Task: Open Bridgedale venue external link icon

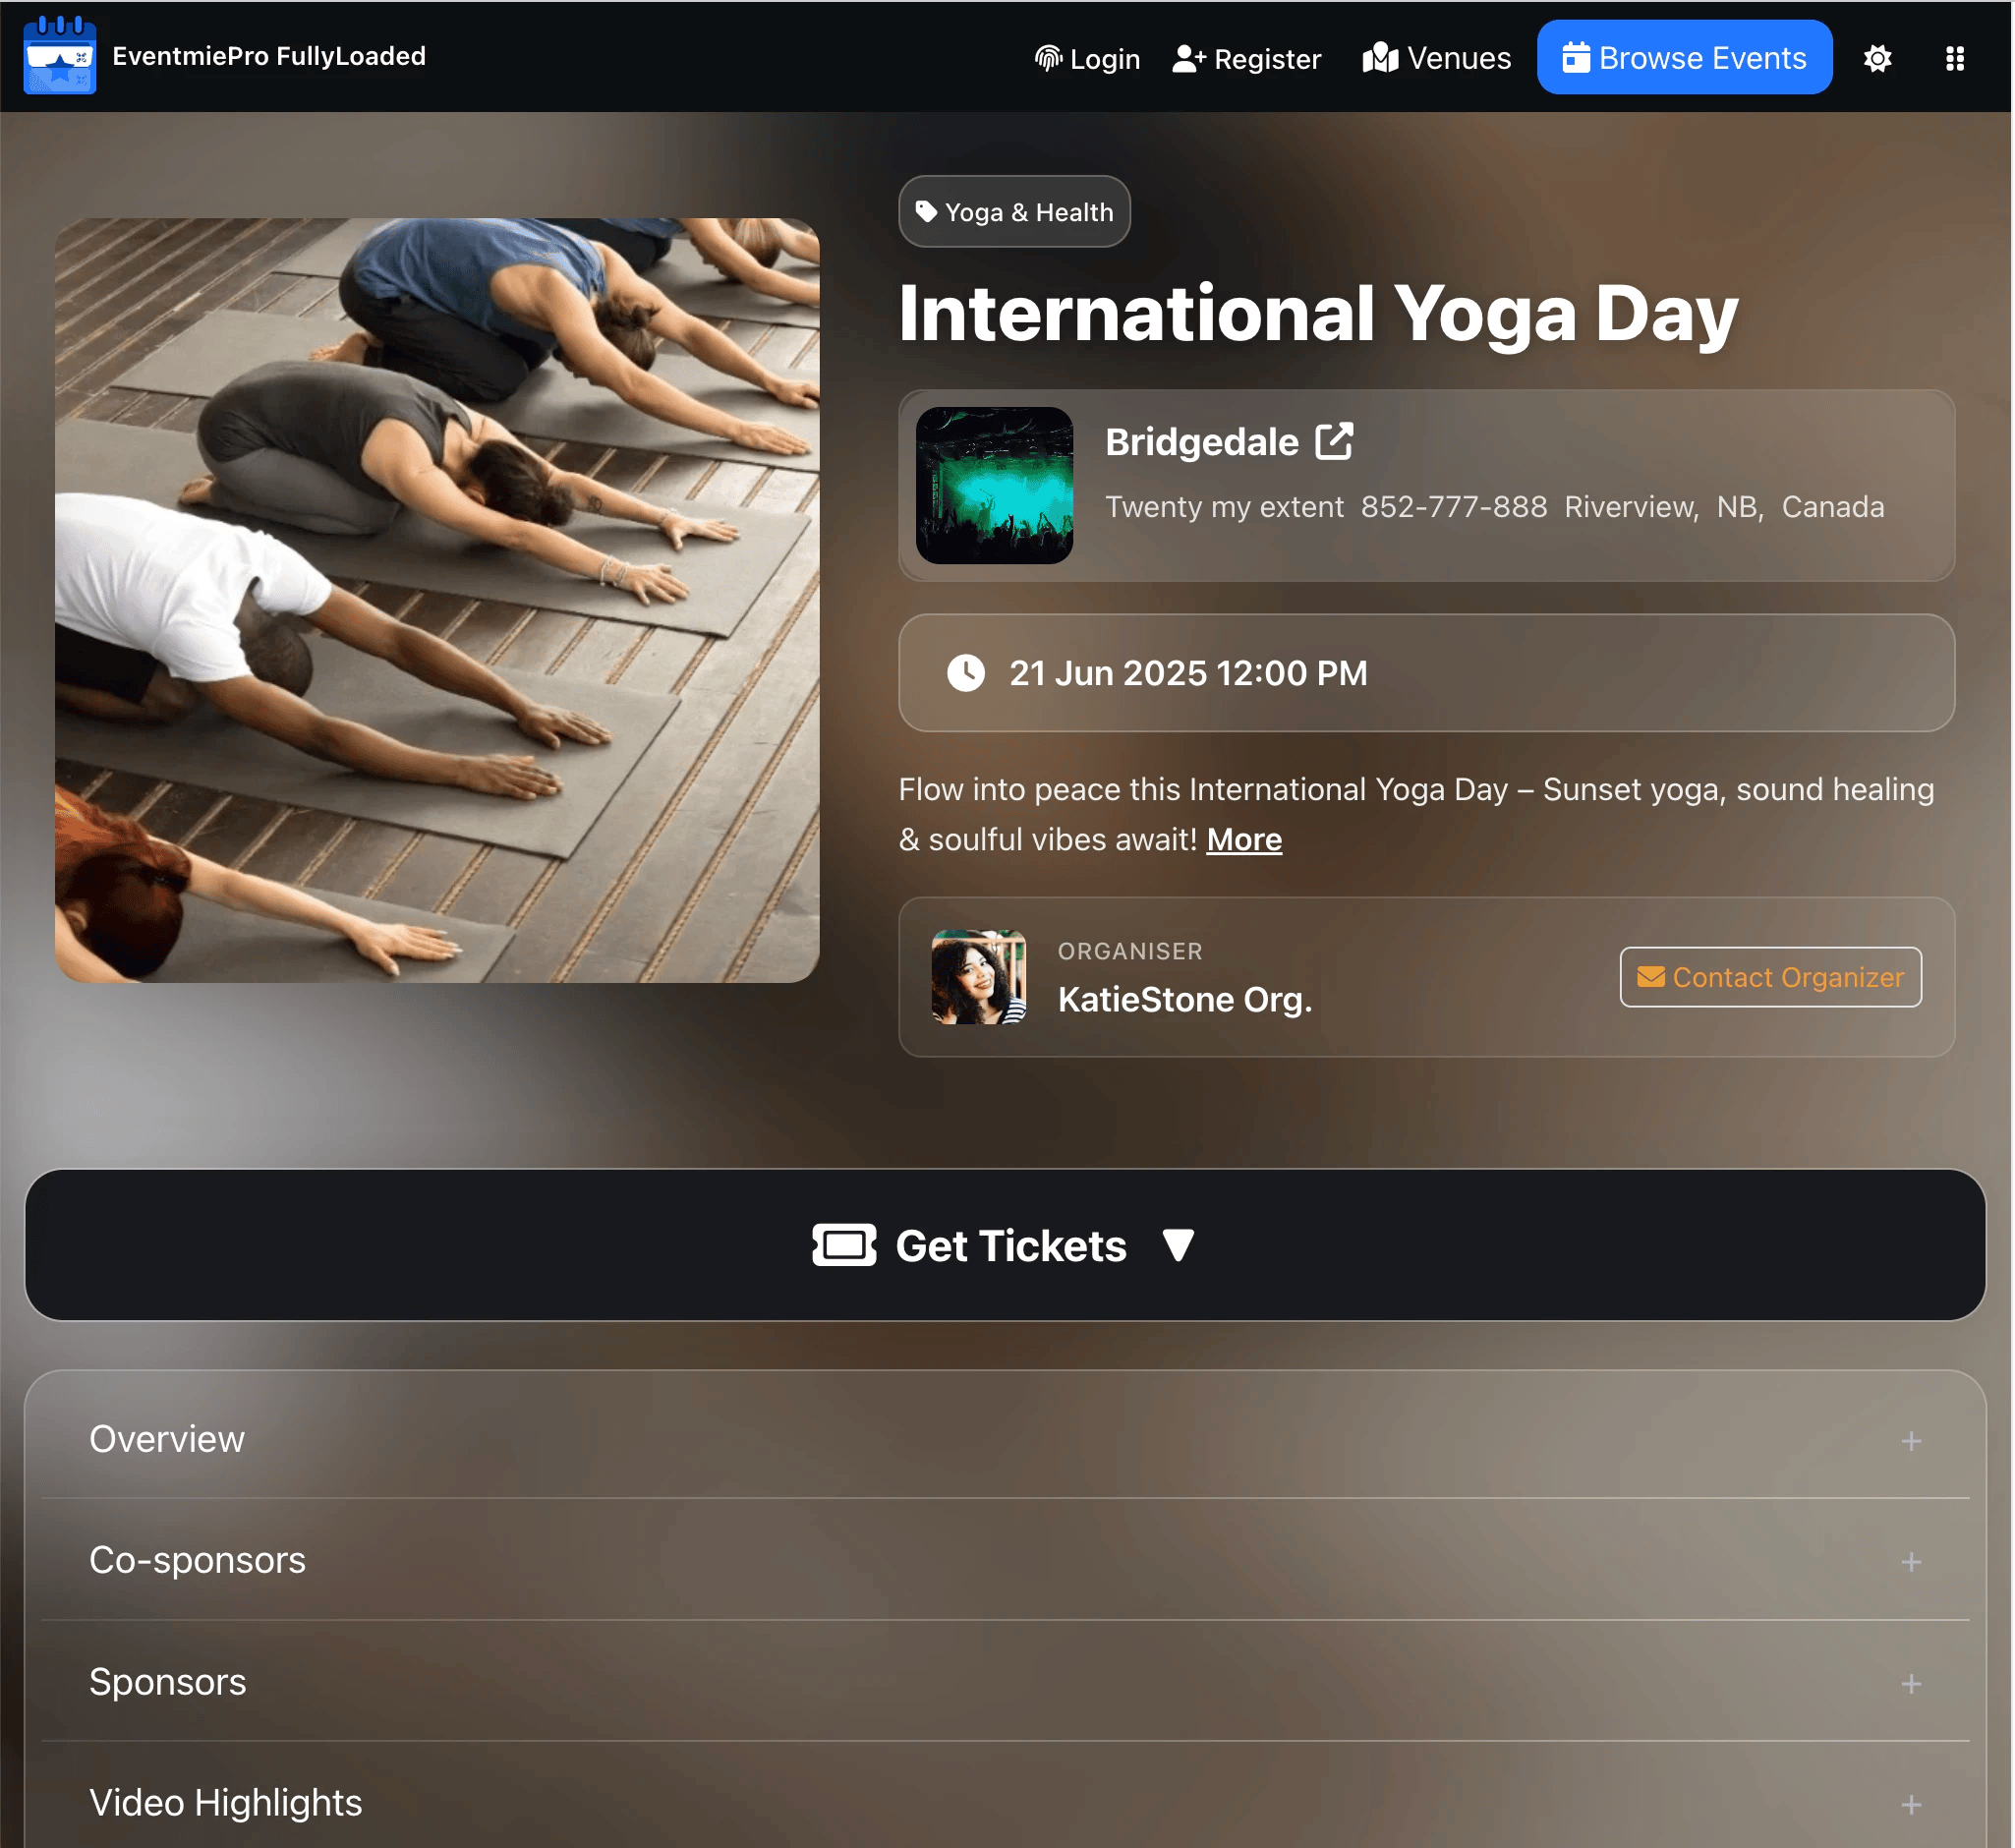Action: coord(1335,442)
